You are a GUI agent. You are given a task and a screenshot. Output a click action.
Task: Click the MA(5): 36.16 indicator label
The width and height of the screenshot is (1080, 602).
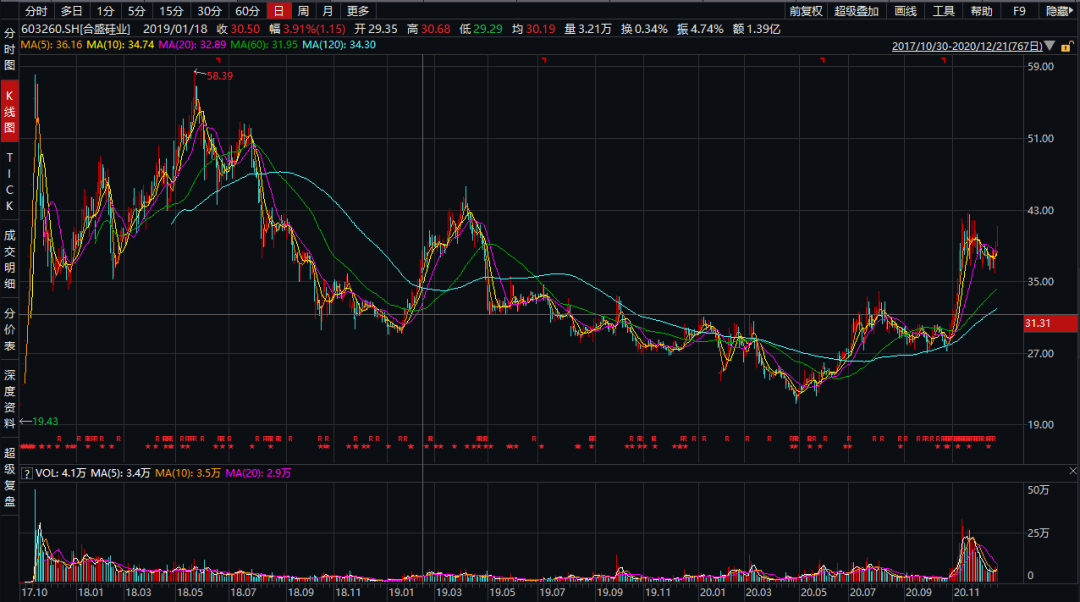(51, 45)
